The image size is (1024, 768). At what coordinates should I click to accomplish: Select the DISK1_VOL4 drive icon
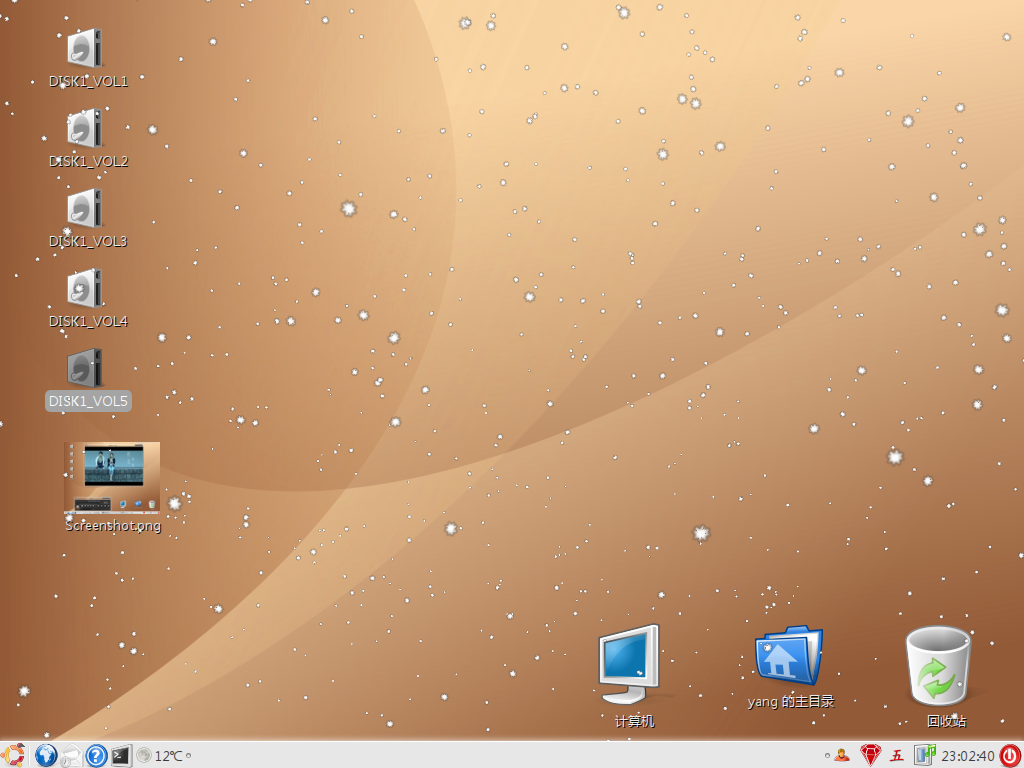coord(85,288)
